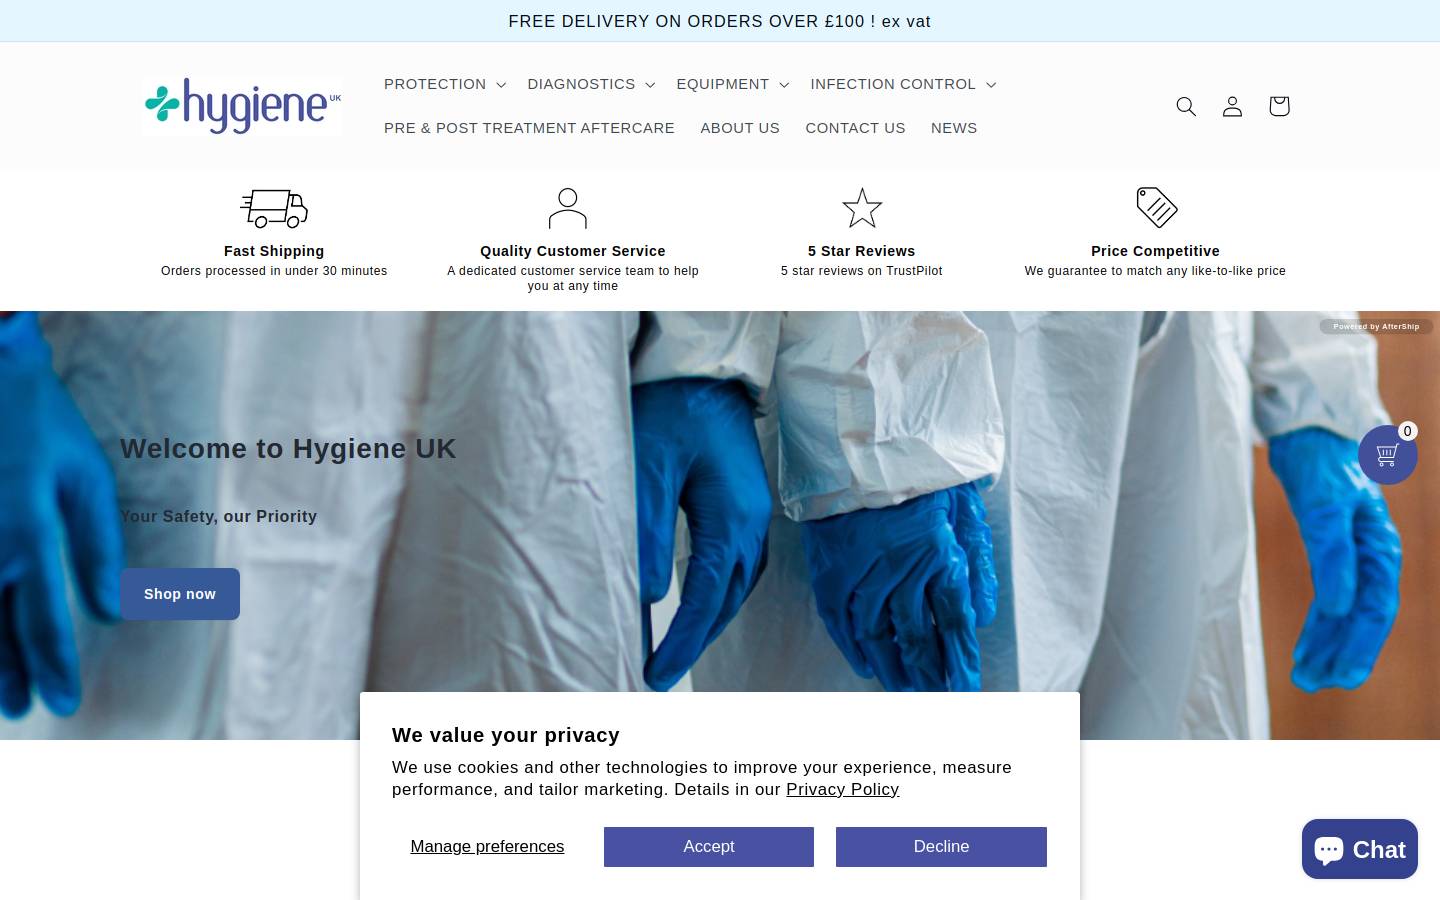
Task: Click the free delivery announcement bar
Action: pos(720,21)
